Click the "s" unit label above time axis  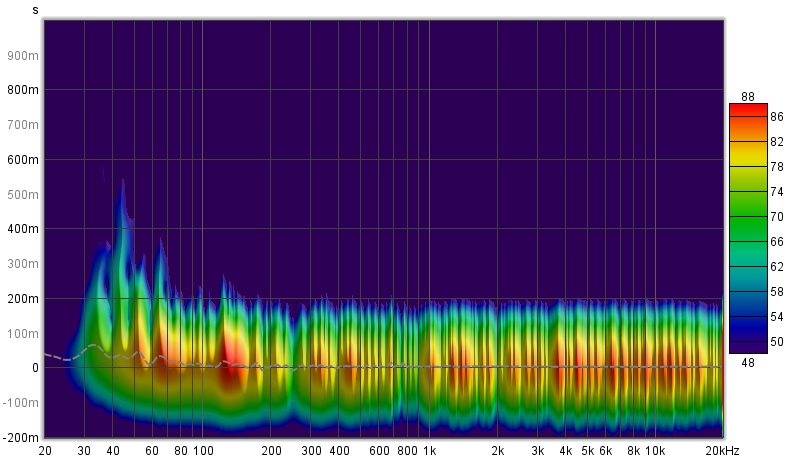pyautogui.click(x=36, y=10)
